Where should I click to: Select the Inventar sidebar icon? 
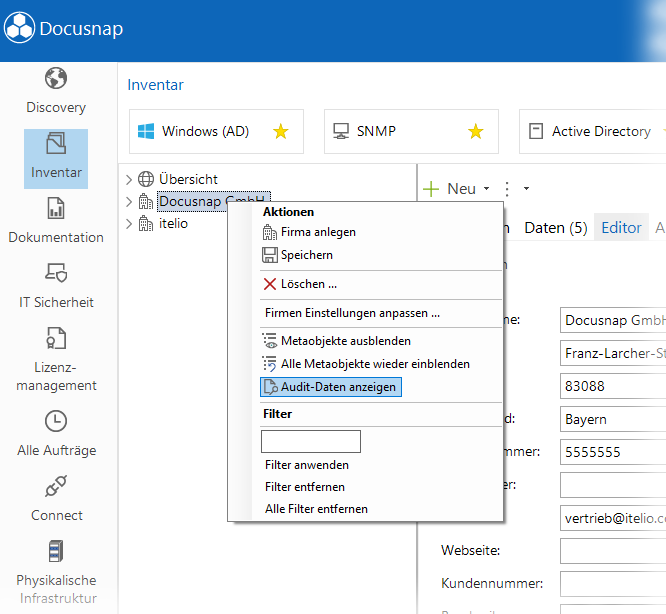click(x=56, y=143)
